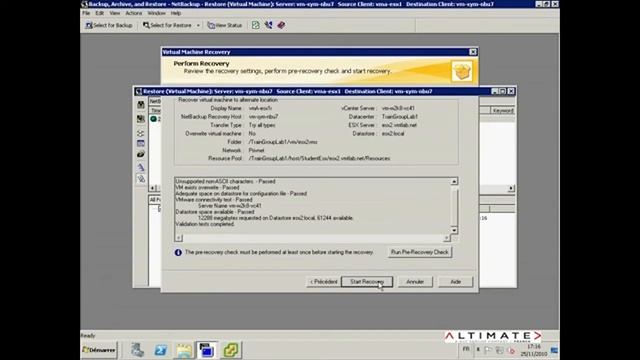Click the ESX Server value esx2.vmlab.net

click(x=399, y=125)
